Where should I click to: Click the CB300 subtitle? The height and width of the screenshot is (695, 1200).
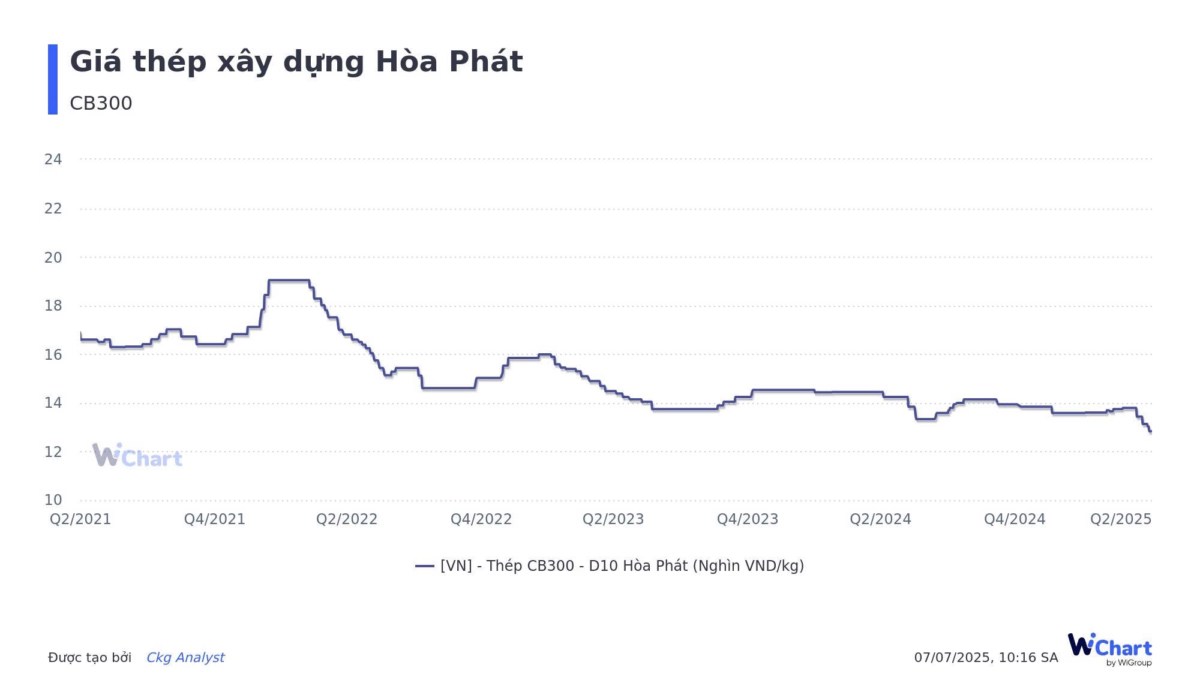[x=101, y=103]
